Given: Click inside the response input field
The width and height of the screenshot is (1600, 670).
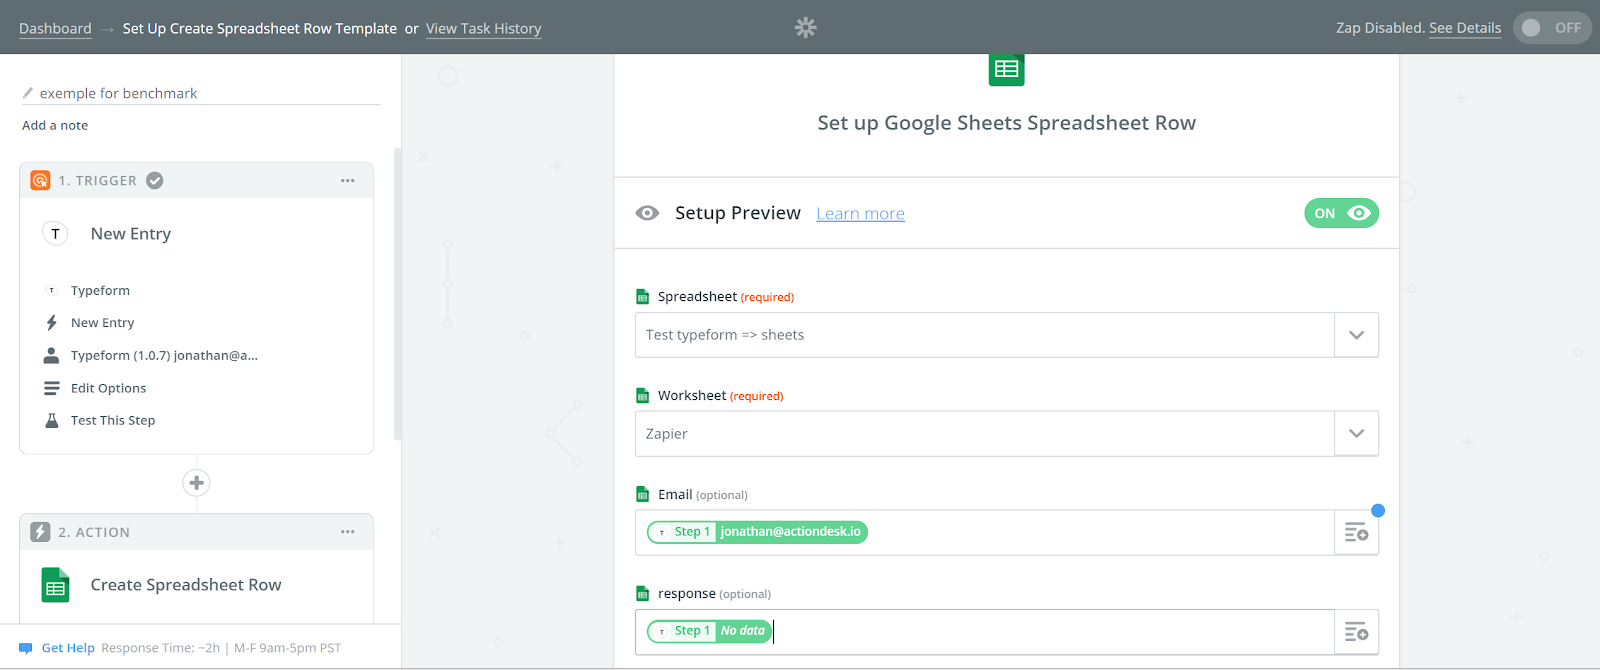Looking at the screenshot, I should pyautogui.click(x=985, y=632).
